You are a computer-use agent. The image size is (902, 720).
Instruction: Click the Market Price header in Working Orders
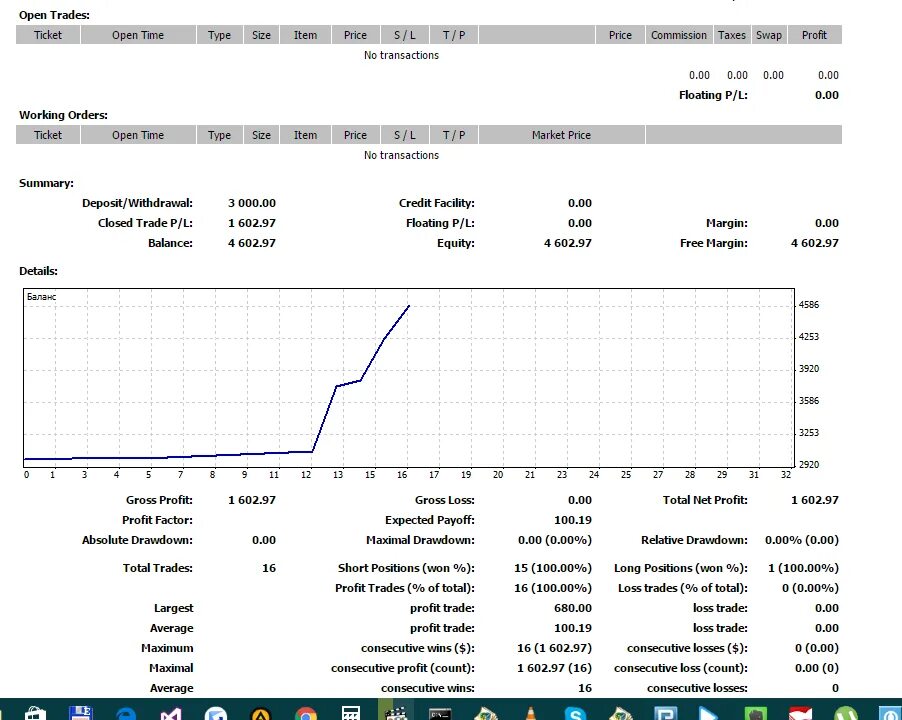[x=561, y=134]
